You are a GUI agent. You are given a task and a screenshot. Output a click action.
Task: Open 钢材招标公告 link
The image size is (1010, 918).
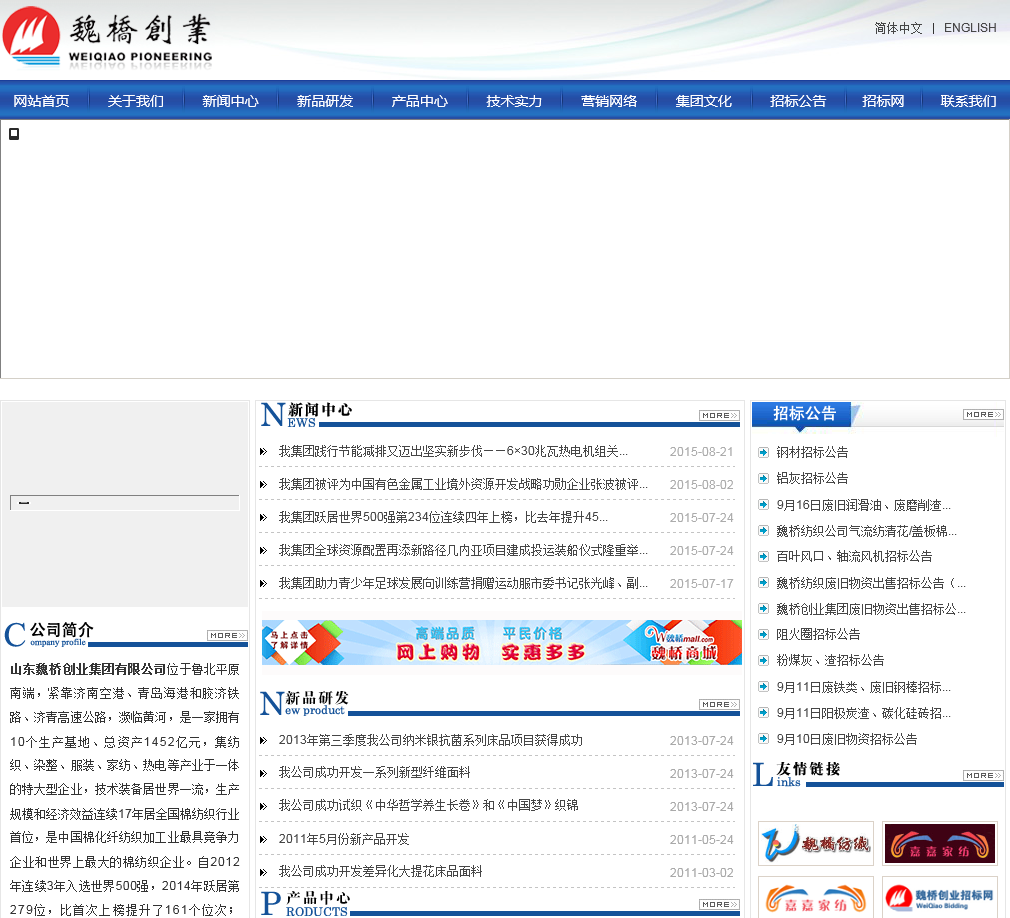(x=812, y=452)
